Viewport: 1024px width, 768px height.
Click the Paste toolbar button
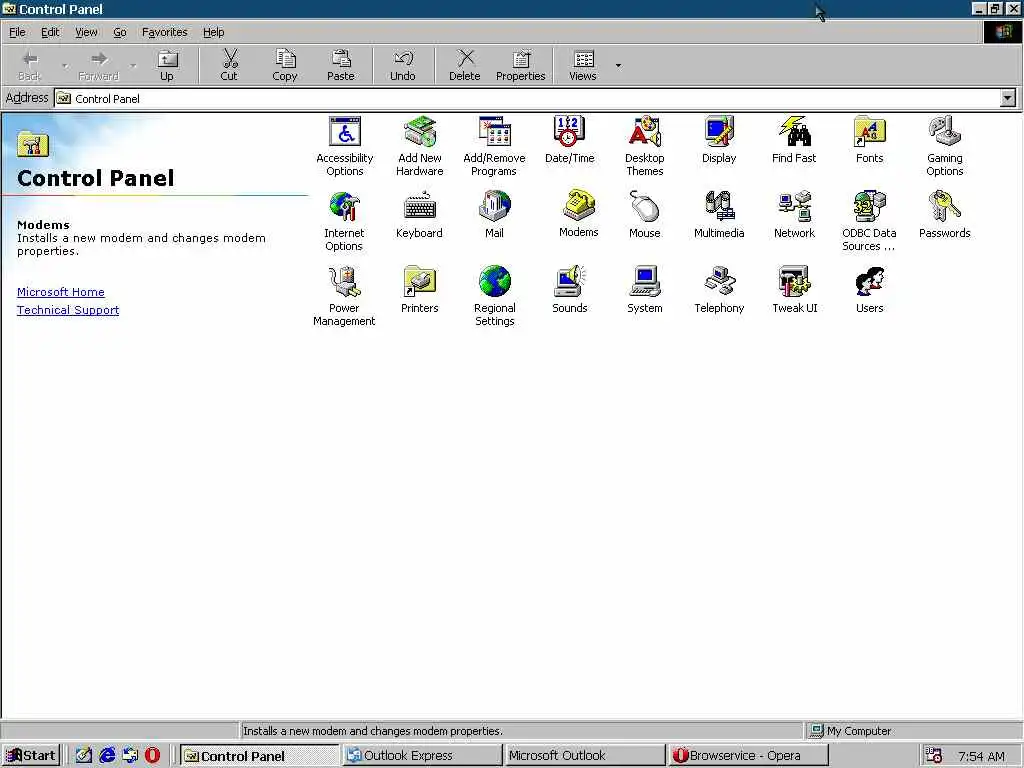click(x=340, y=65)
